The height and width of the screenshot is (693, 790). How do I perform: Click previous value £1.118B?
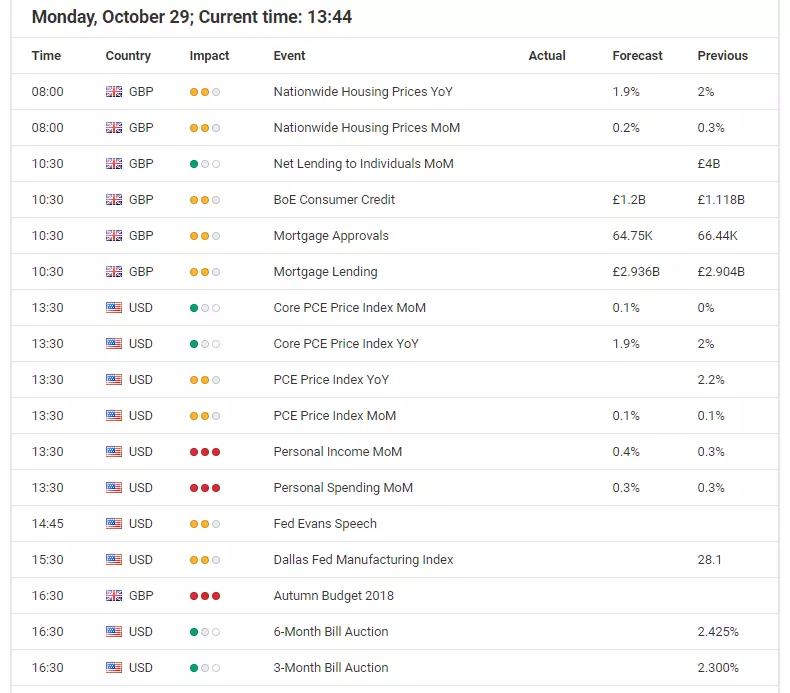721,200
